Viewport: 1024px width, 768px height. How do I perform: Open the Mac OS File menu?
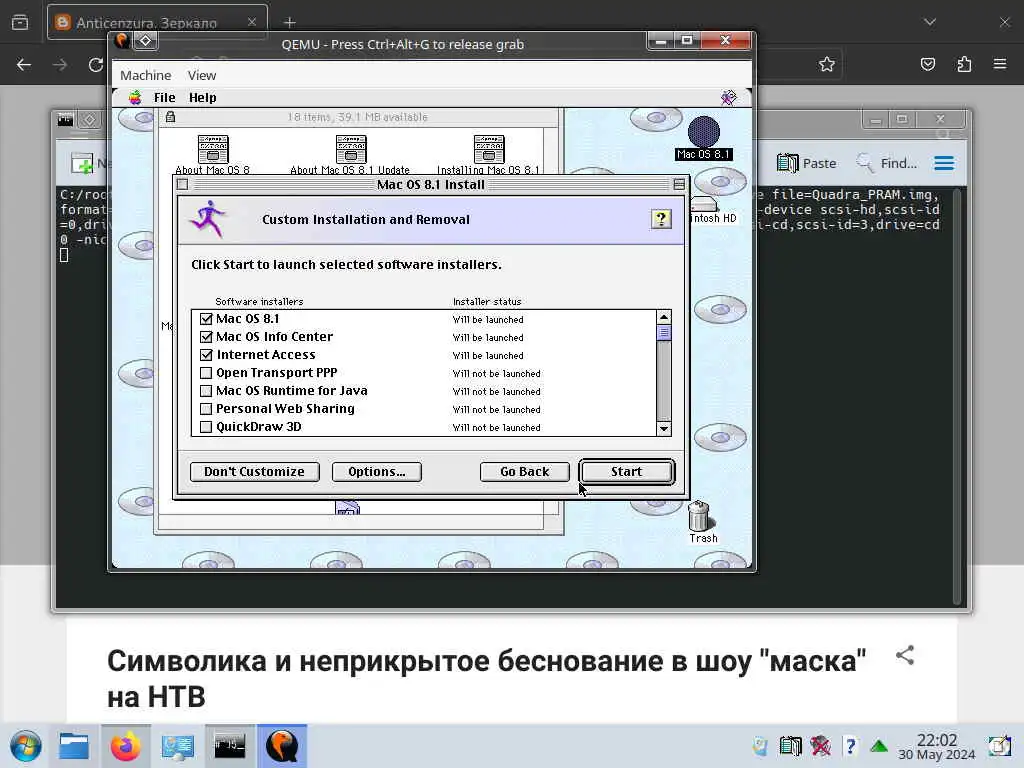pyautogui.click(x=165, y=97)
